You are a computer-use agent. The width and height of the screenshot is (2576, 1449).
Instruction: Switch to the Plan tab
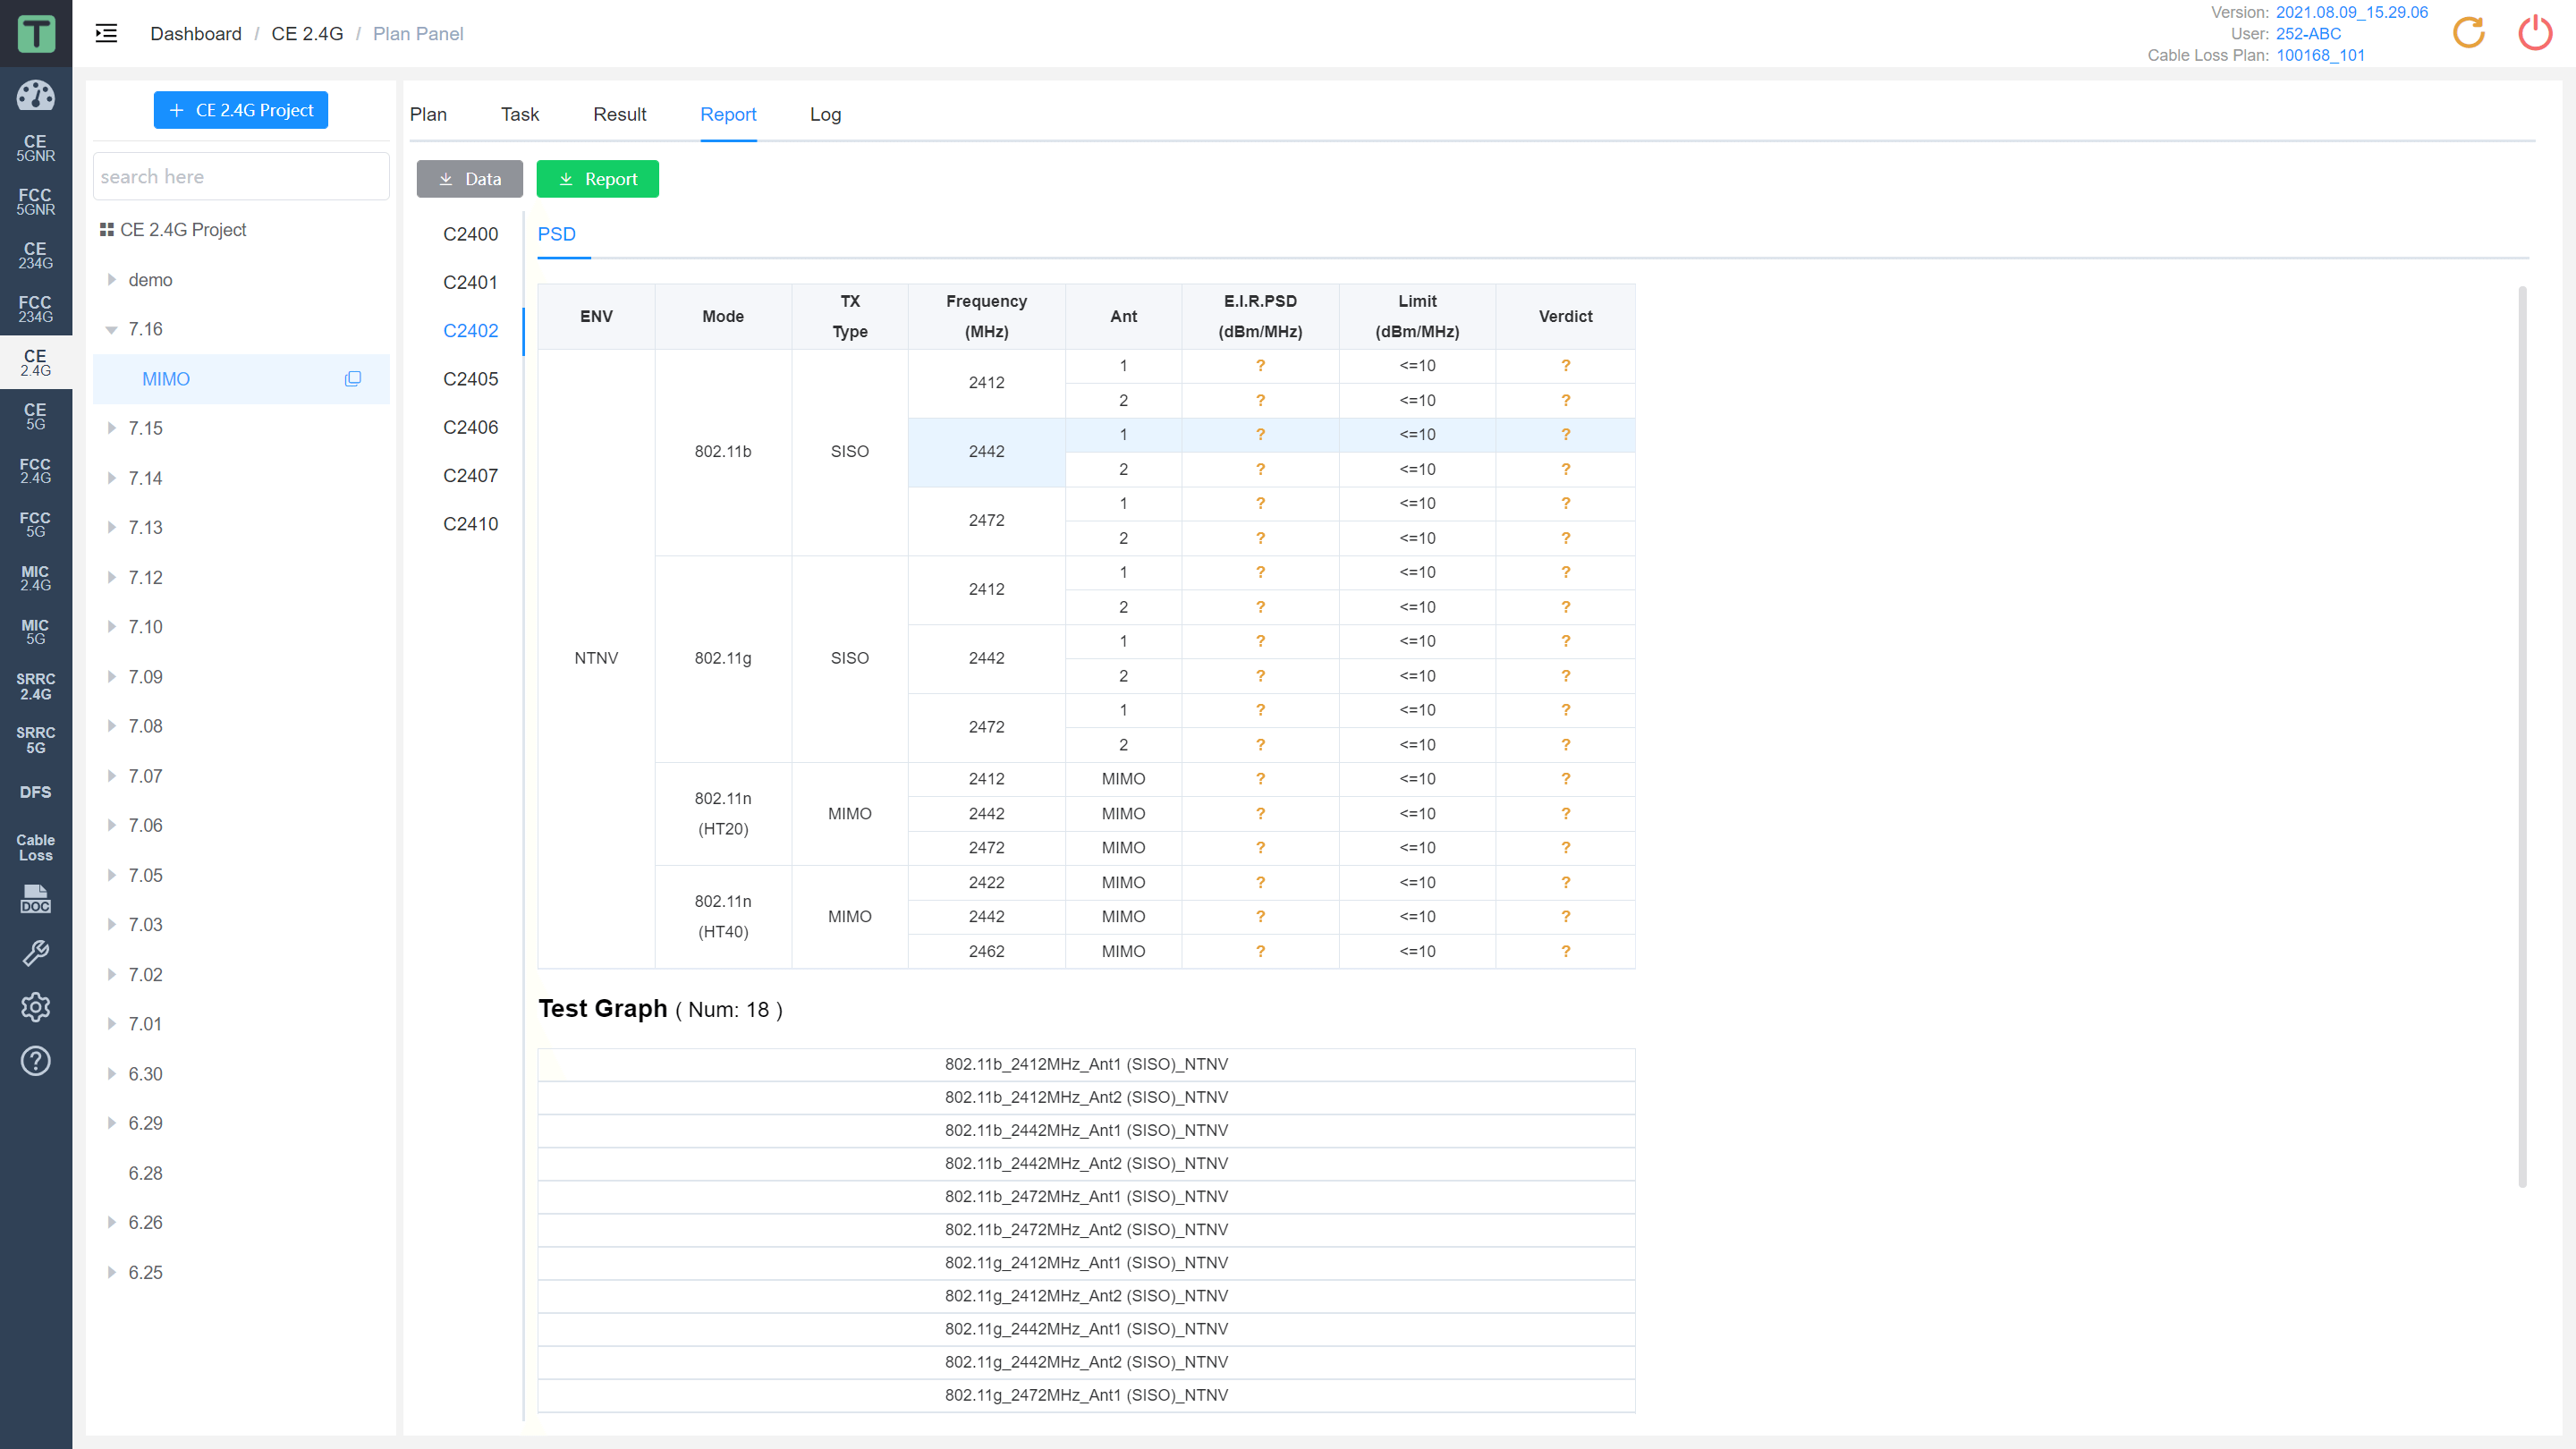(x=428, y=115)
